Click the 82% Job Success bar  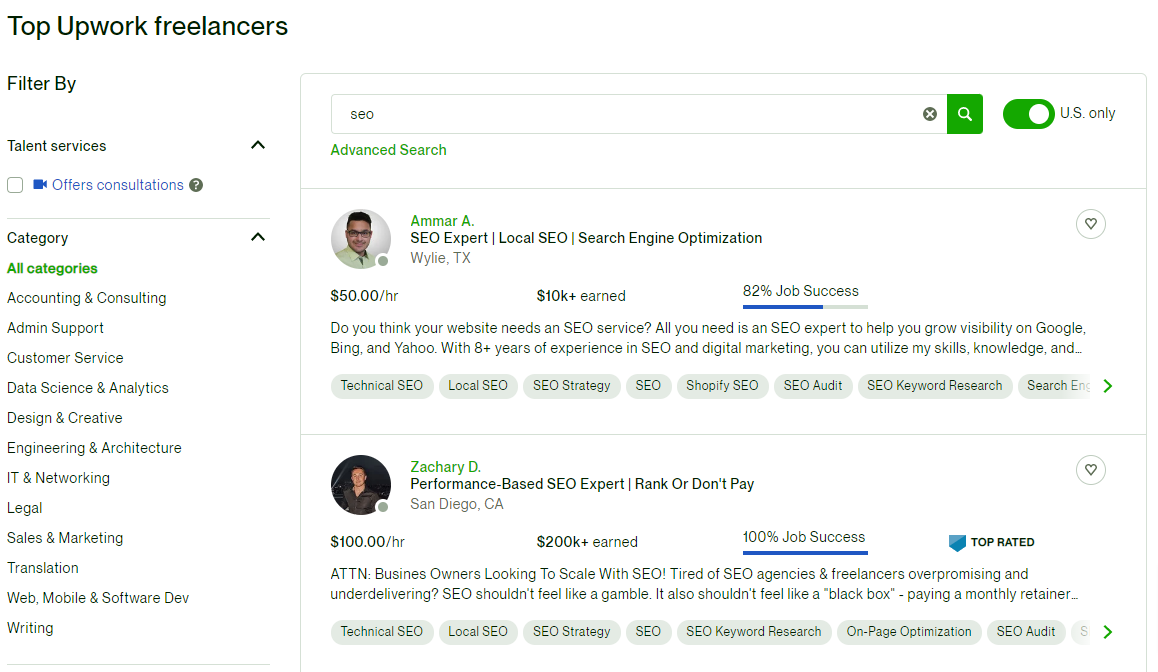(x=805, y=306)
